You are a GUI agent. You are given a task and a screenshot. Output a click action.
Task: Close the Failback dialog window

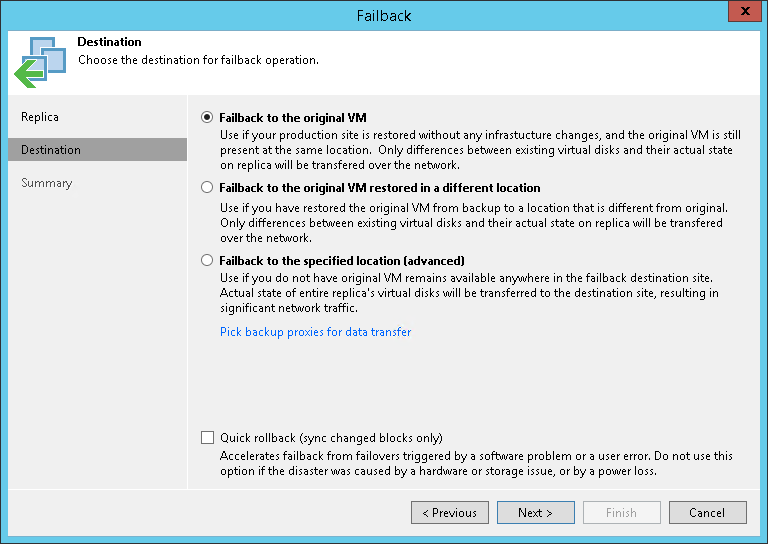[x=742, y=15]
